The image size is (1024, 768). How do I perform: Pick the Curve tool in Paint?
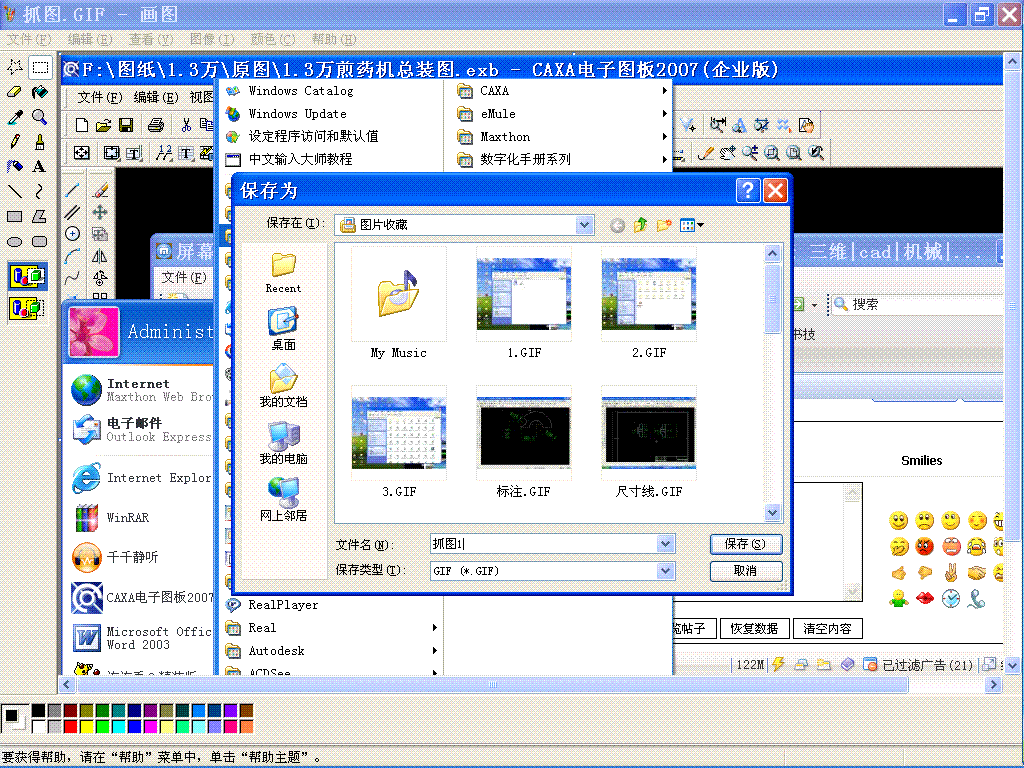pyautogui.click(x=40, y=191)
